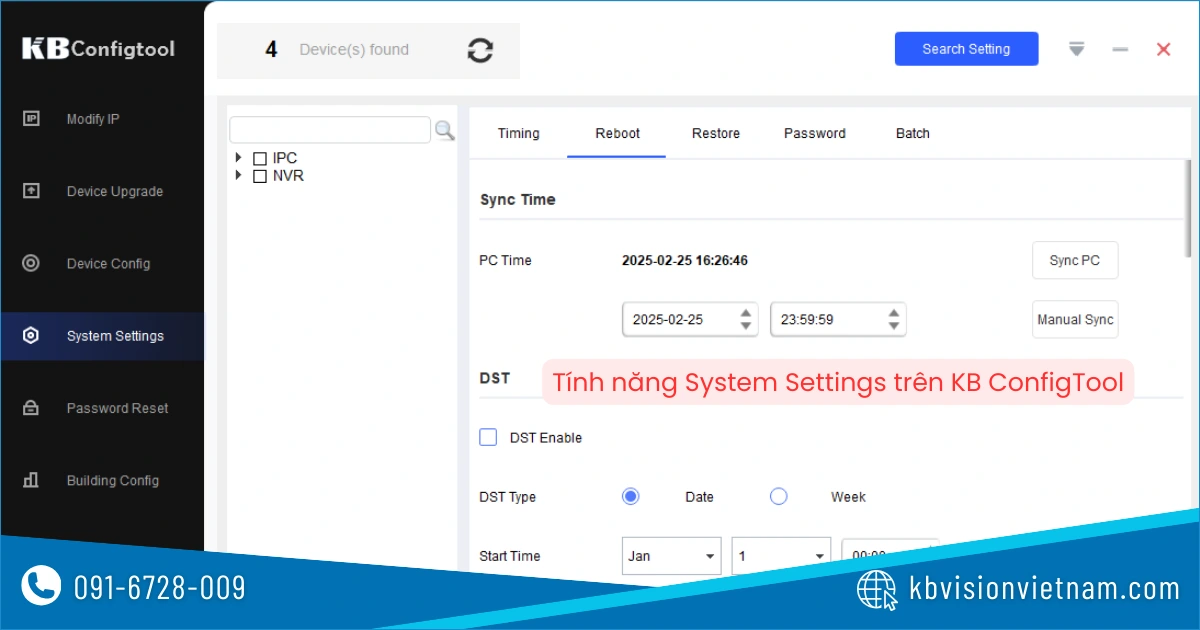
Task: Select the Building Config icon
Action: pos(31,480)
